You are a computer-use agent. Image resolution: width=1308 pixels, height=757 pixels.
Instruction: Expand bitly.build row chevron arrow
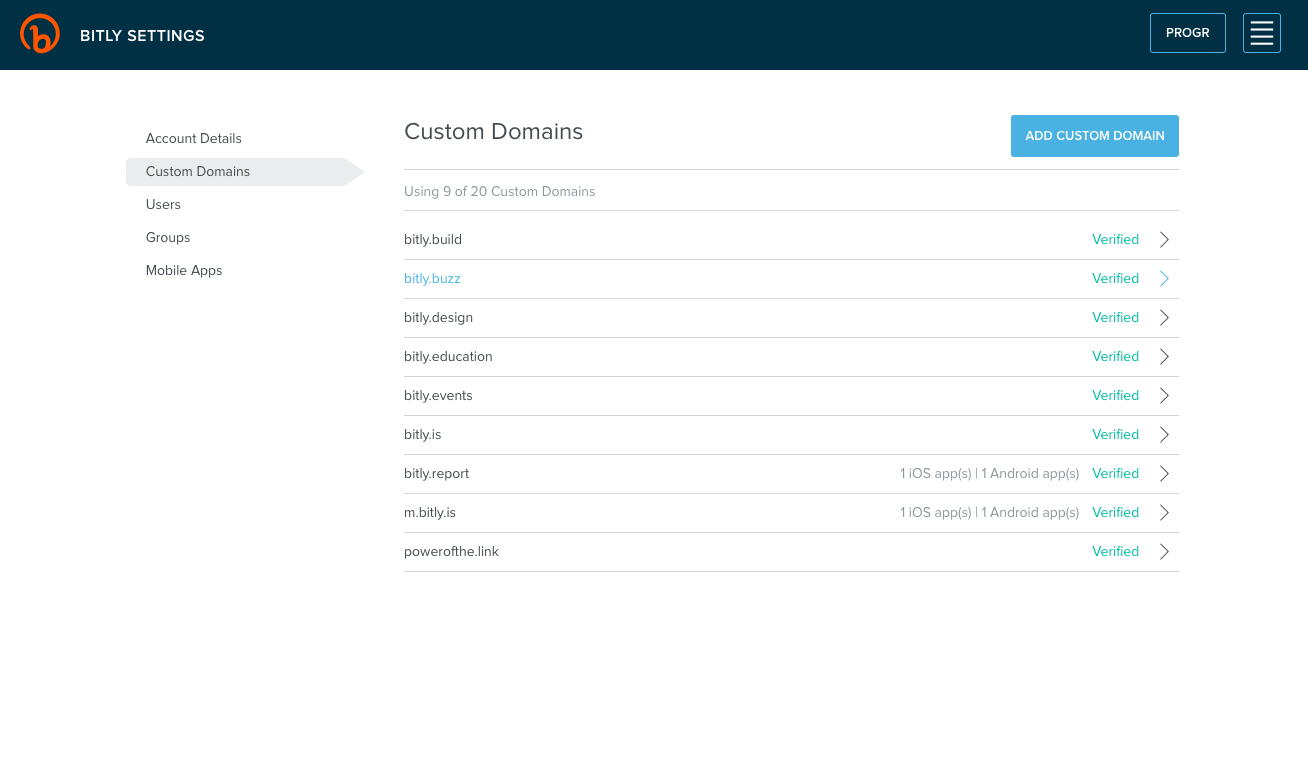click(1164, 240)
